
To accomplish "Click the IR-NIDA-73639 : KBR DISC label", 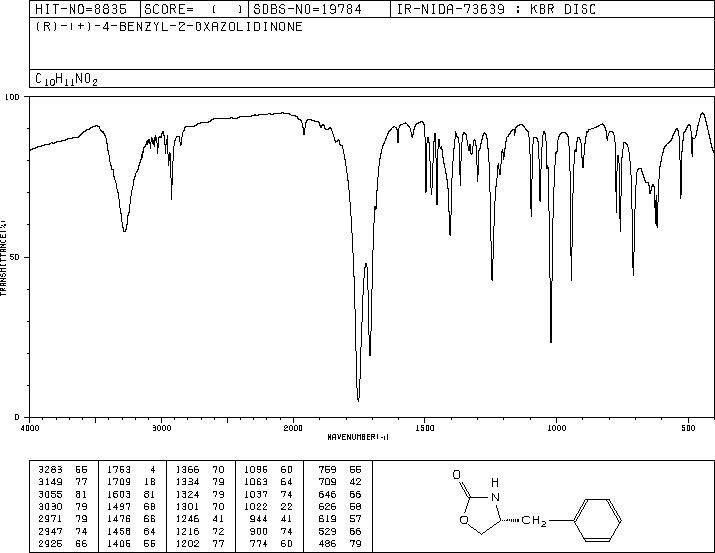I will (x=496, y=9).
